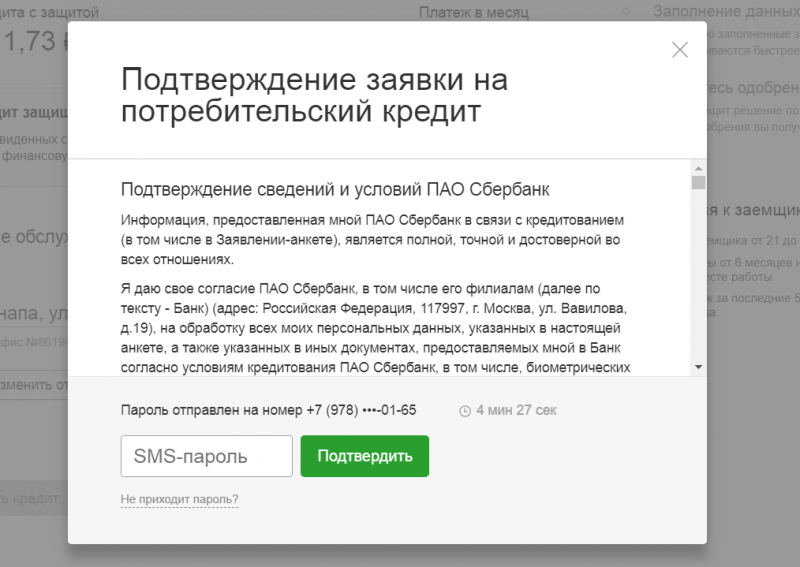Click paragraph starting 'Я даю свое согласие'
This screenshot has height=567, width=800.
pyautogui.click(x=376, y=328)
